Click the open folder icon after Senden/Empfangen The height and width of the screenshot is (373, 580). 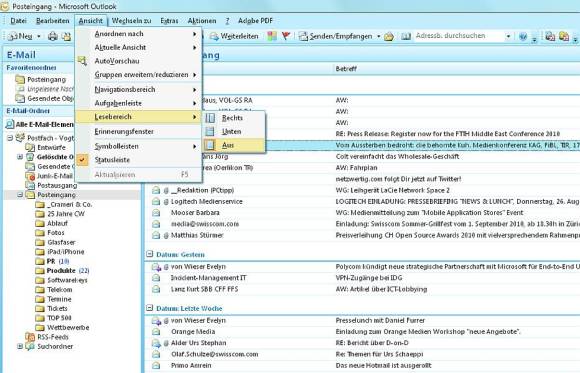[389, 36]
